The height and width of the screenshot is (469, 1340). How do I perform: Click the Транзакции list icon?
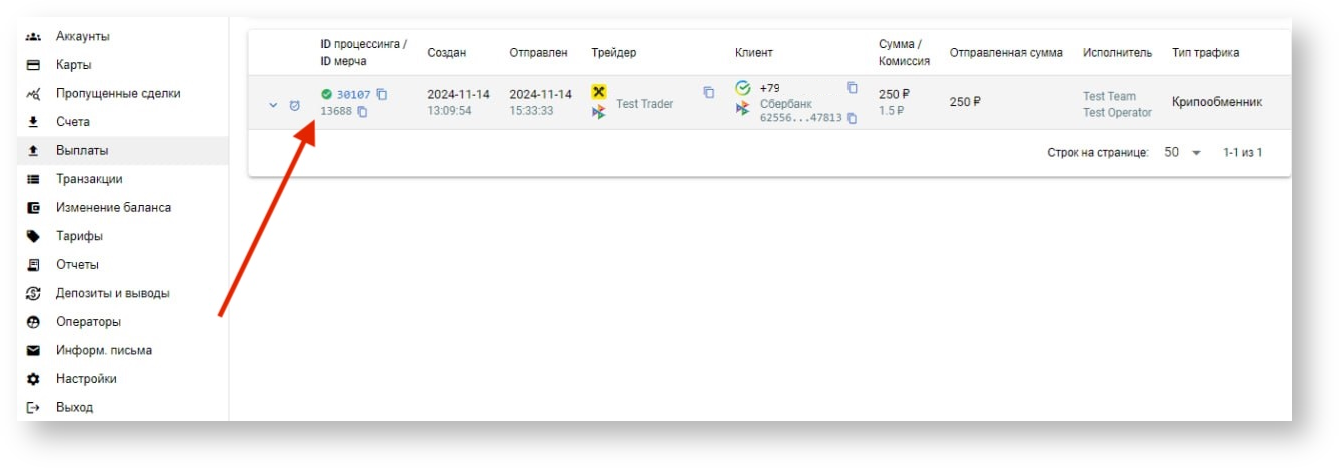coord(33,179)
